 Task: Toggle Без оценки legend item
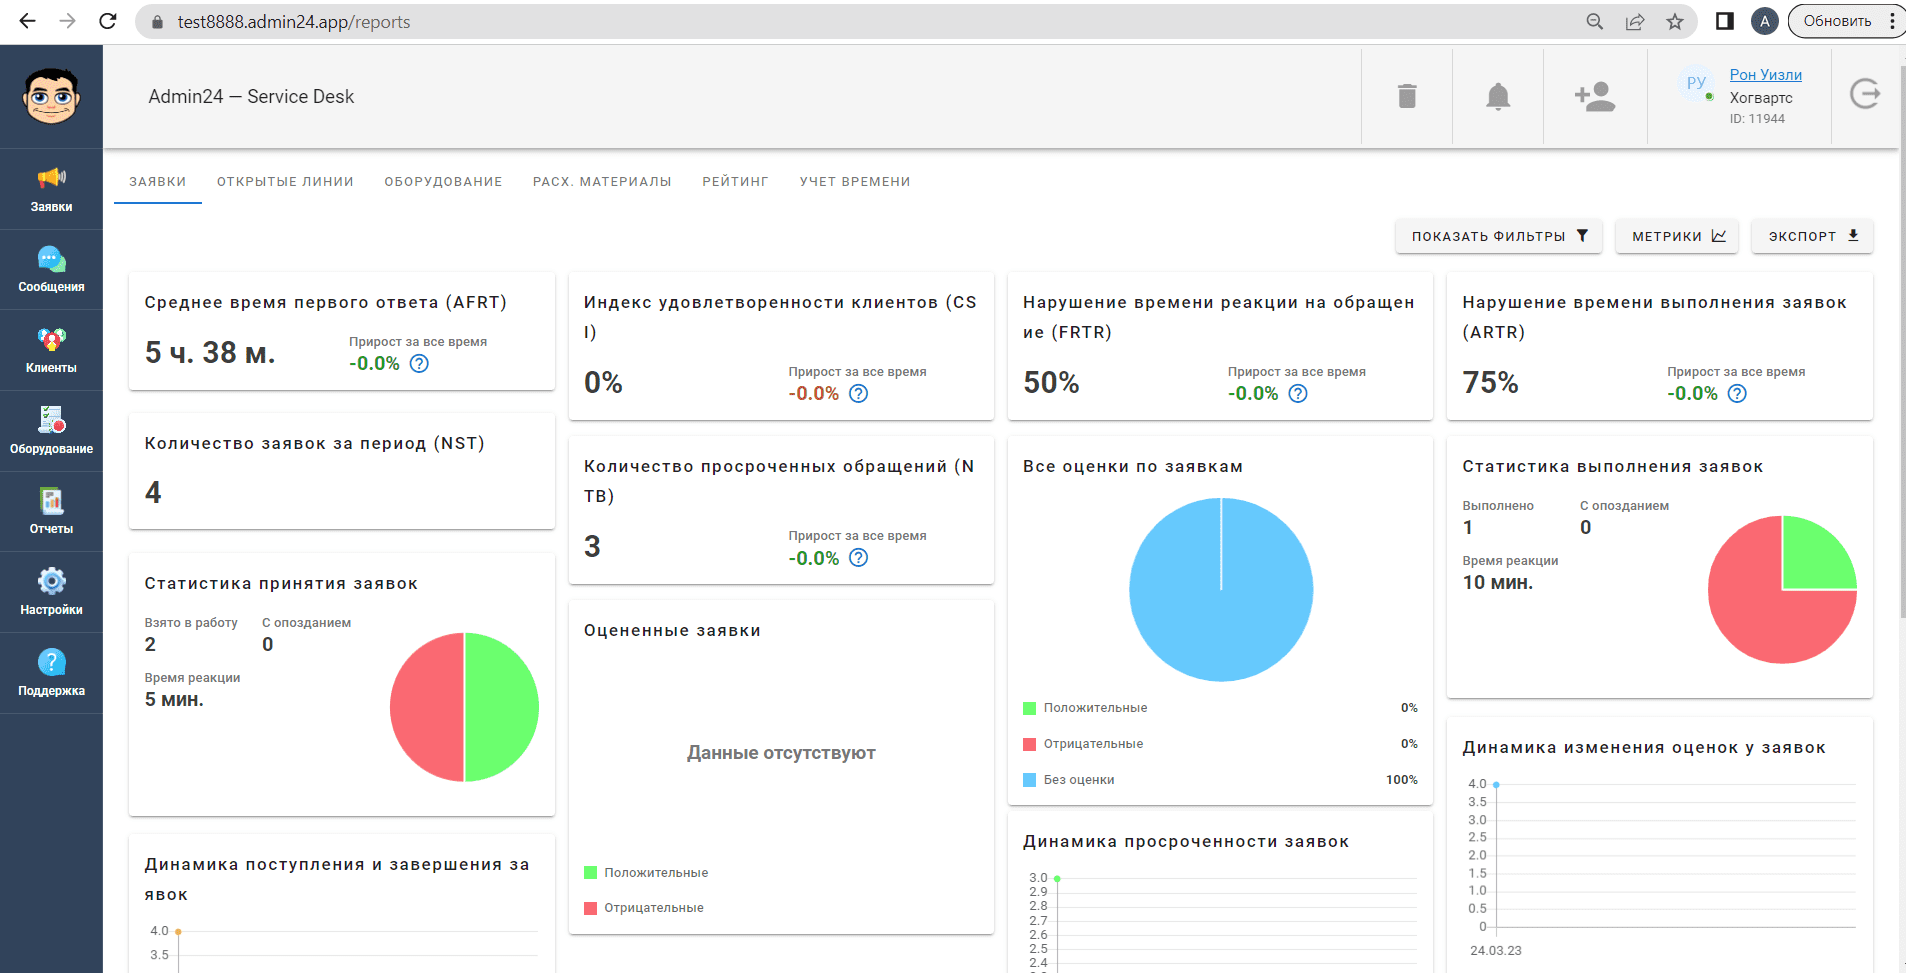tap(1069, 780)
